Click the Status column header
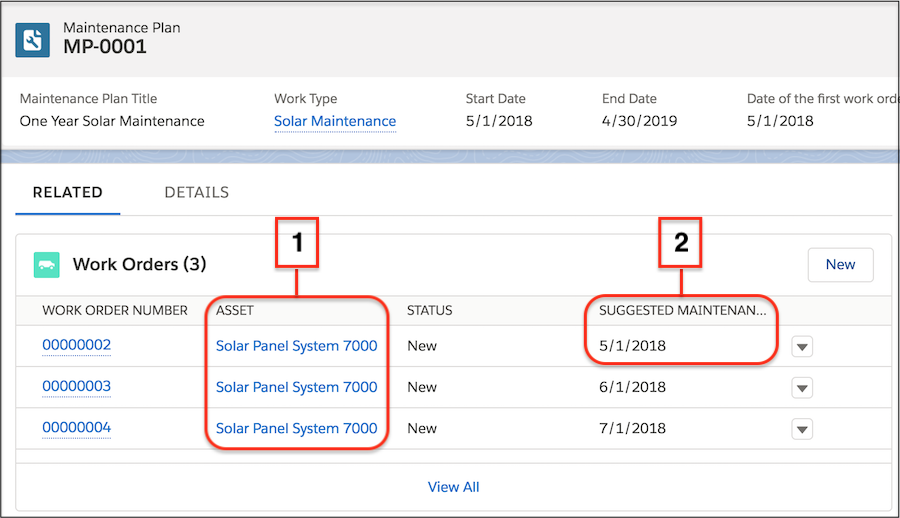The image size is (900, 518). (429, 311)
